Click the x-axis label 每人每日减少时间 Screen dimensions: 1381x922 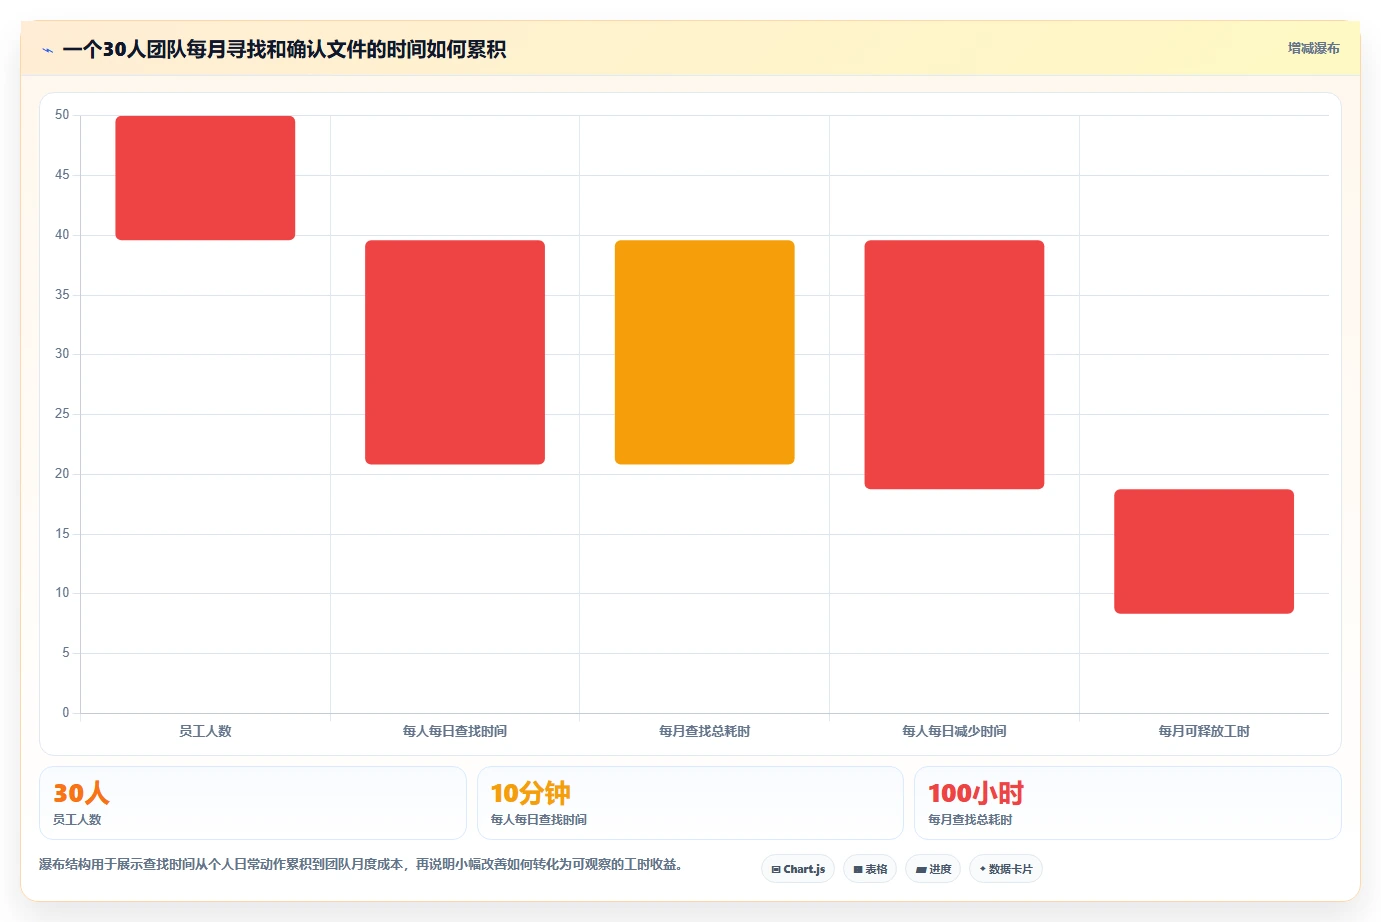coord(954,731)
